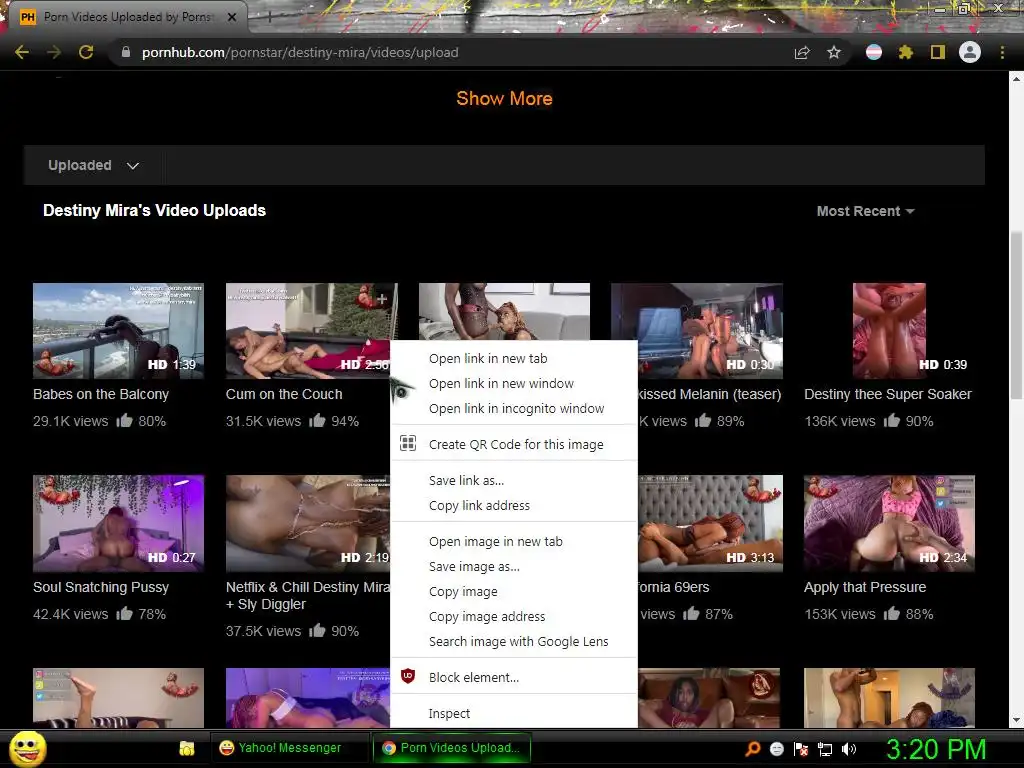Reload the page with the refresh icon
1024x768 pixels.
86,52
